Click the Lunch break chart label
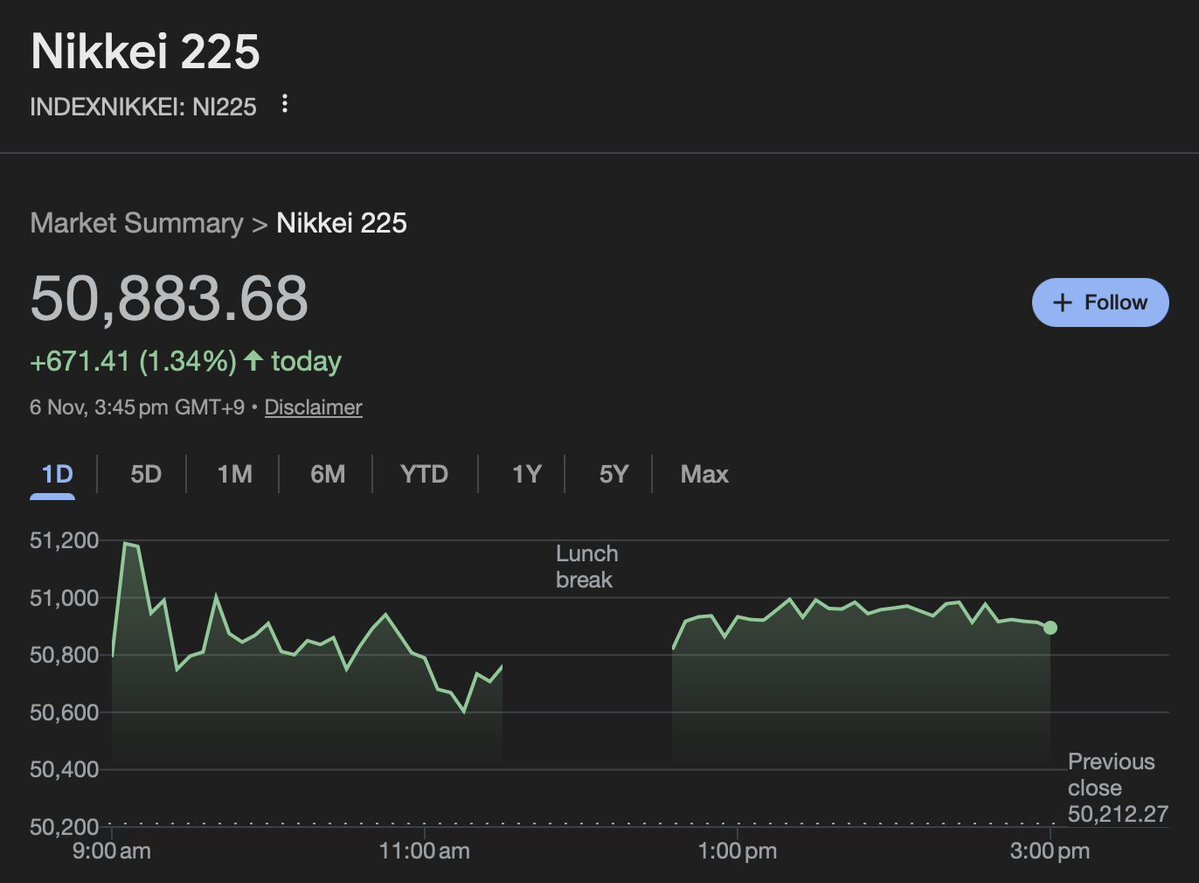 [587, 566]
